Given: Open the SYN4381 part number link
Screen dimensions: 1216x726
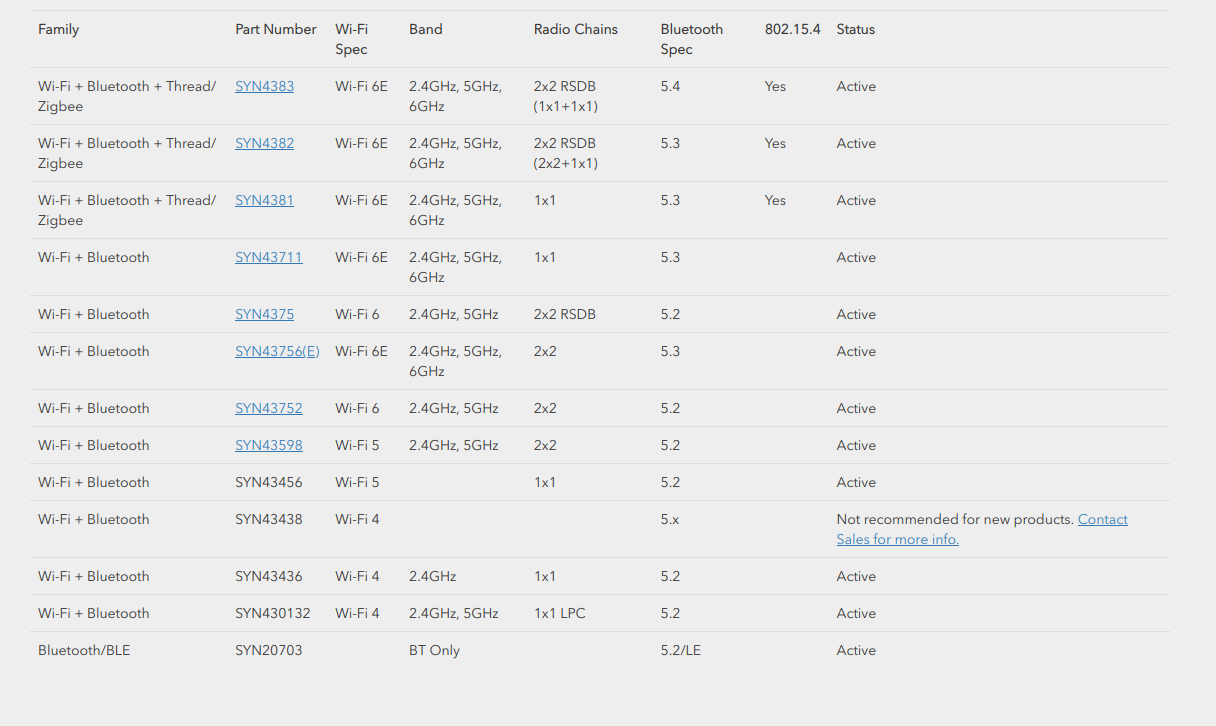Looking at the screenshot, I should click(x=264, y=200).
